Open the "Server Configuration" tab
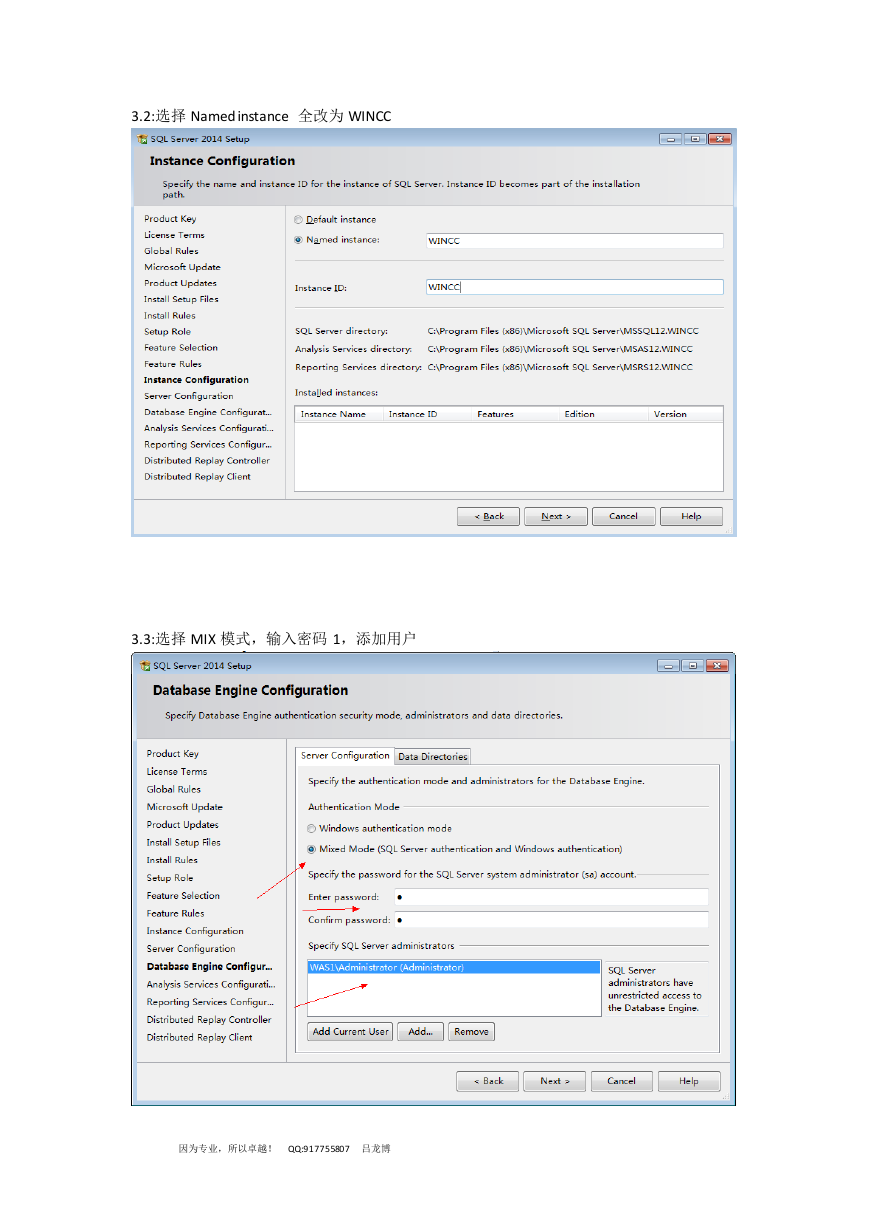869x1229 pixels. [345, 756]
